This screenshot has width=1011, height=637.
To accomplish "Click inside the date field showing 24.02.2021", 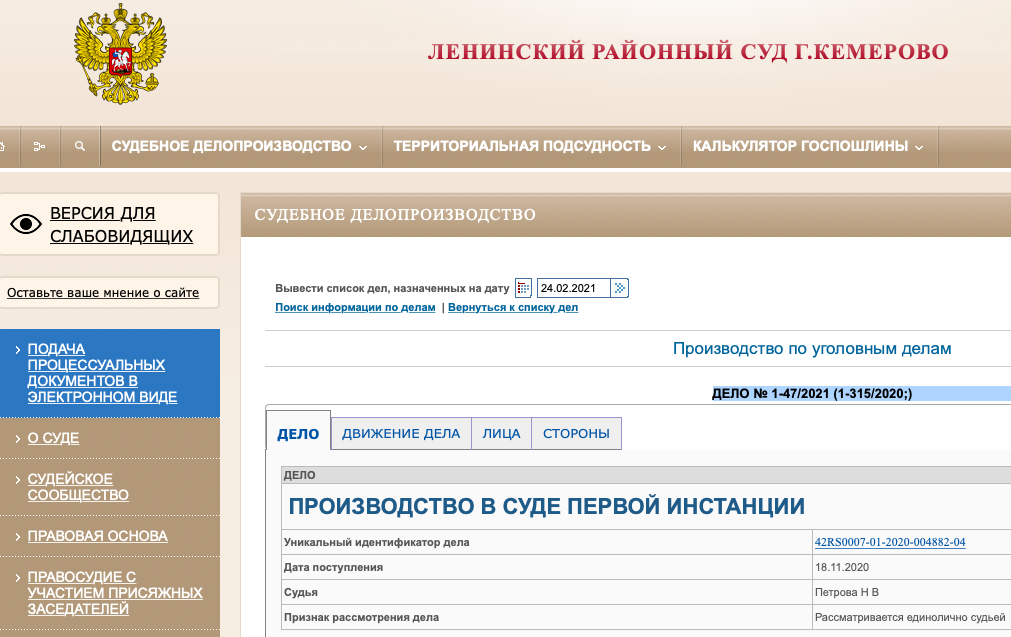I will pos(573,288).
